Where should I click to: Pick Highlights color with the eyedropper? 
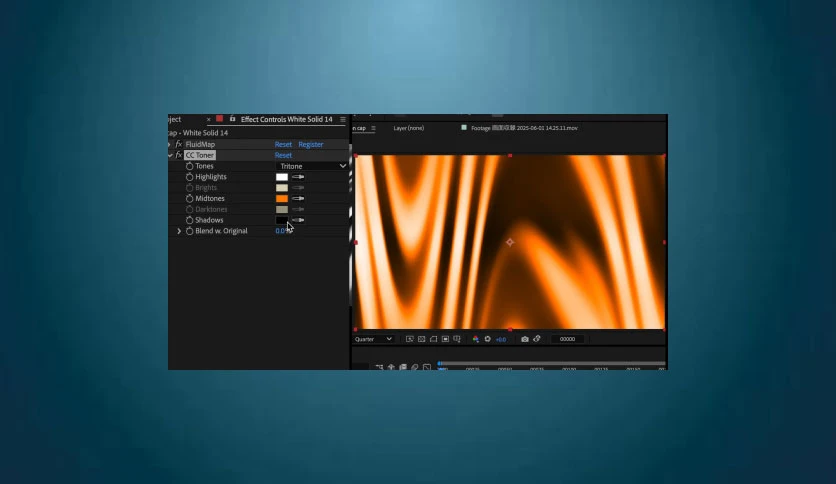pyautogui.click(x=298, y=177)
